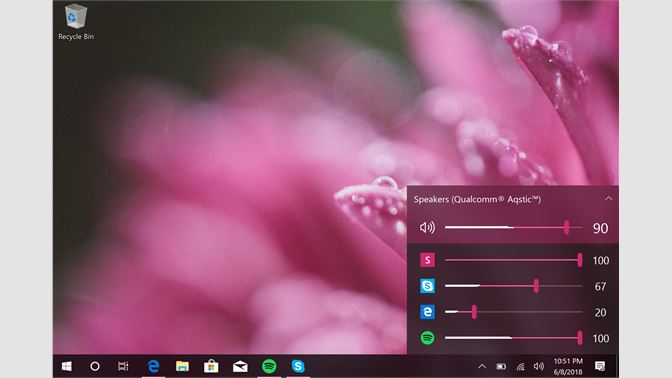Mute the master speaker volume icon
The width and height of the screenshot is (672, 378).
(x=427, y=228)
